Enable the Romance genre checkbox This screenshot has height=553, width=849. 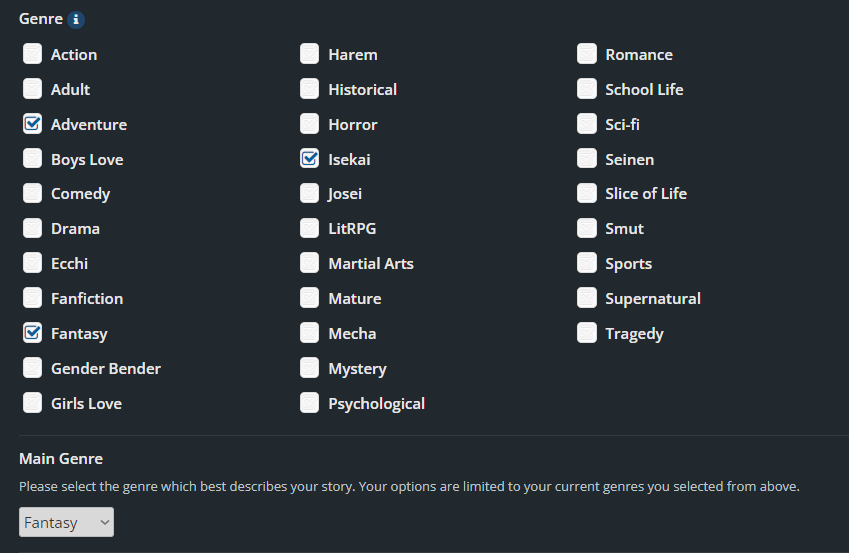point(587,54)
